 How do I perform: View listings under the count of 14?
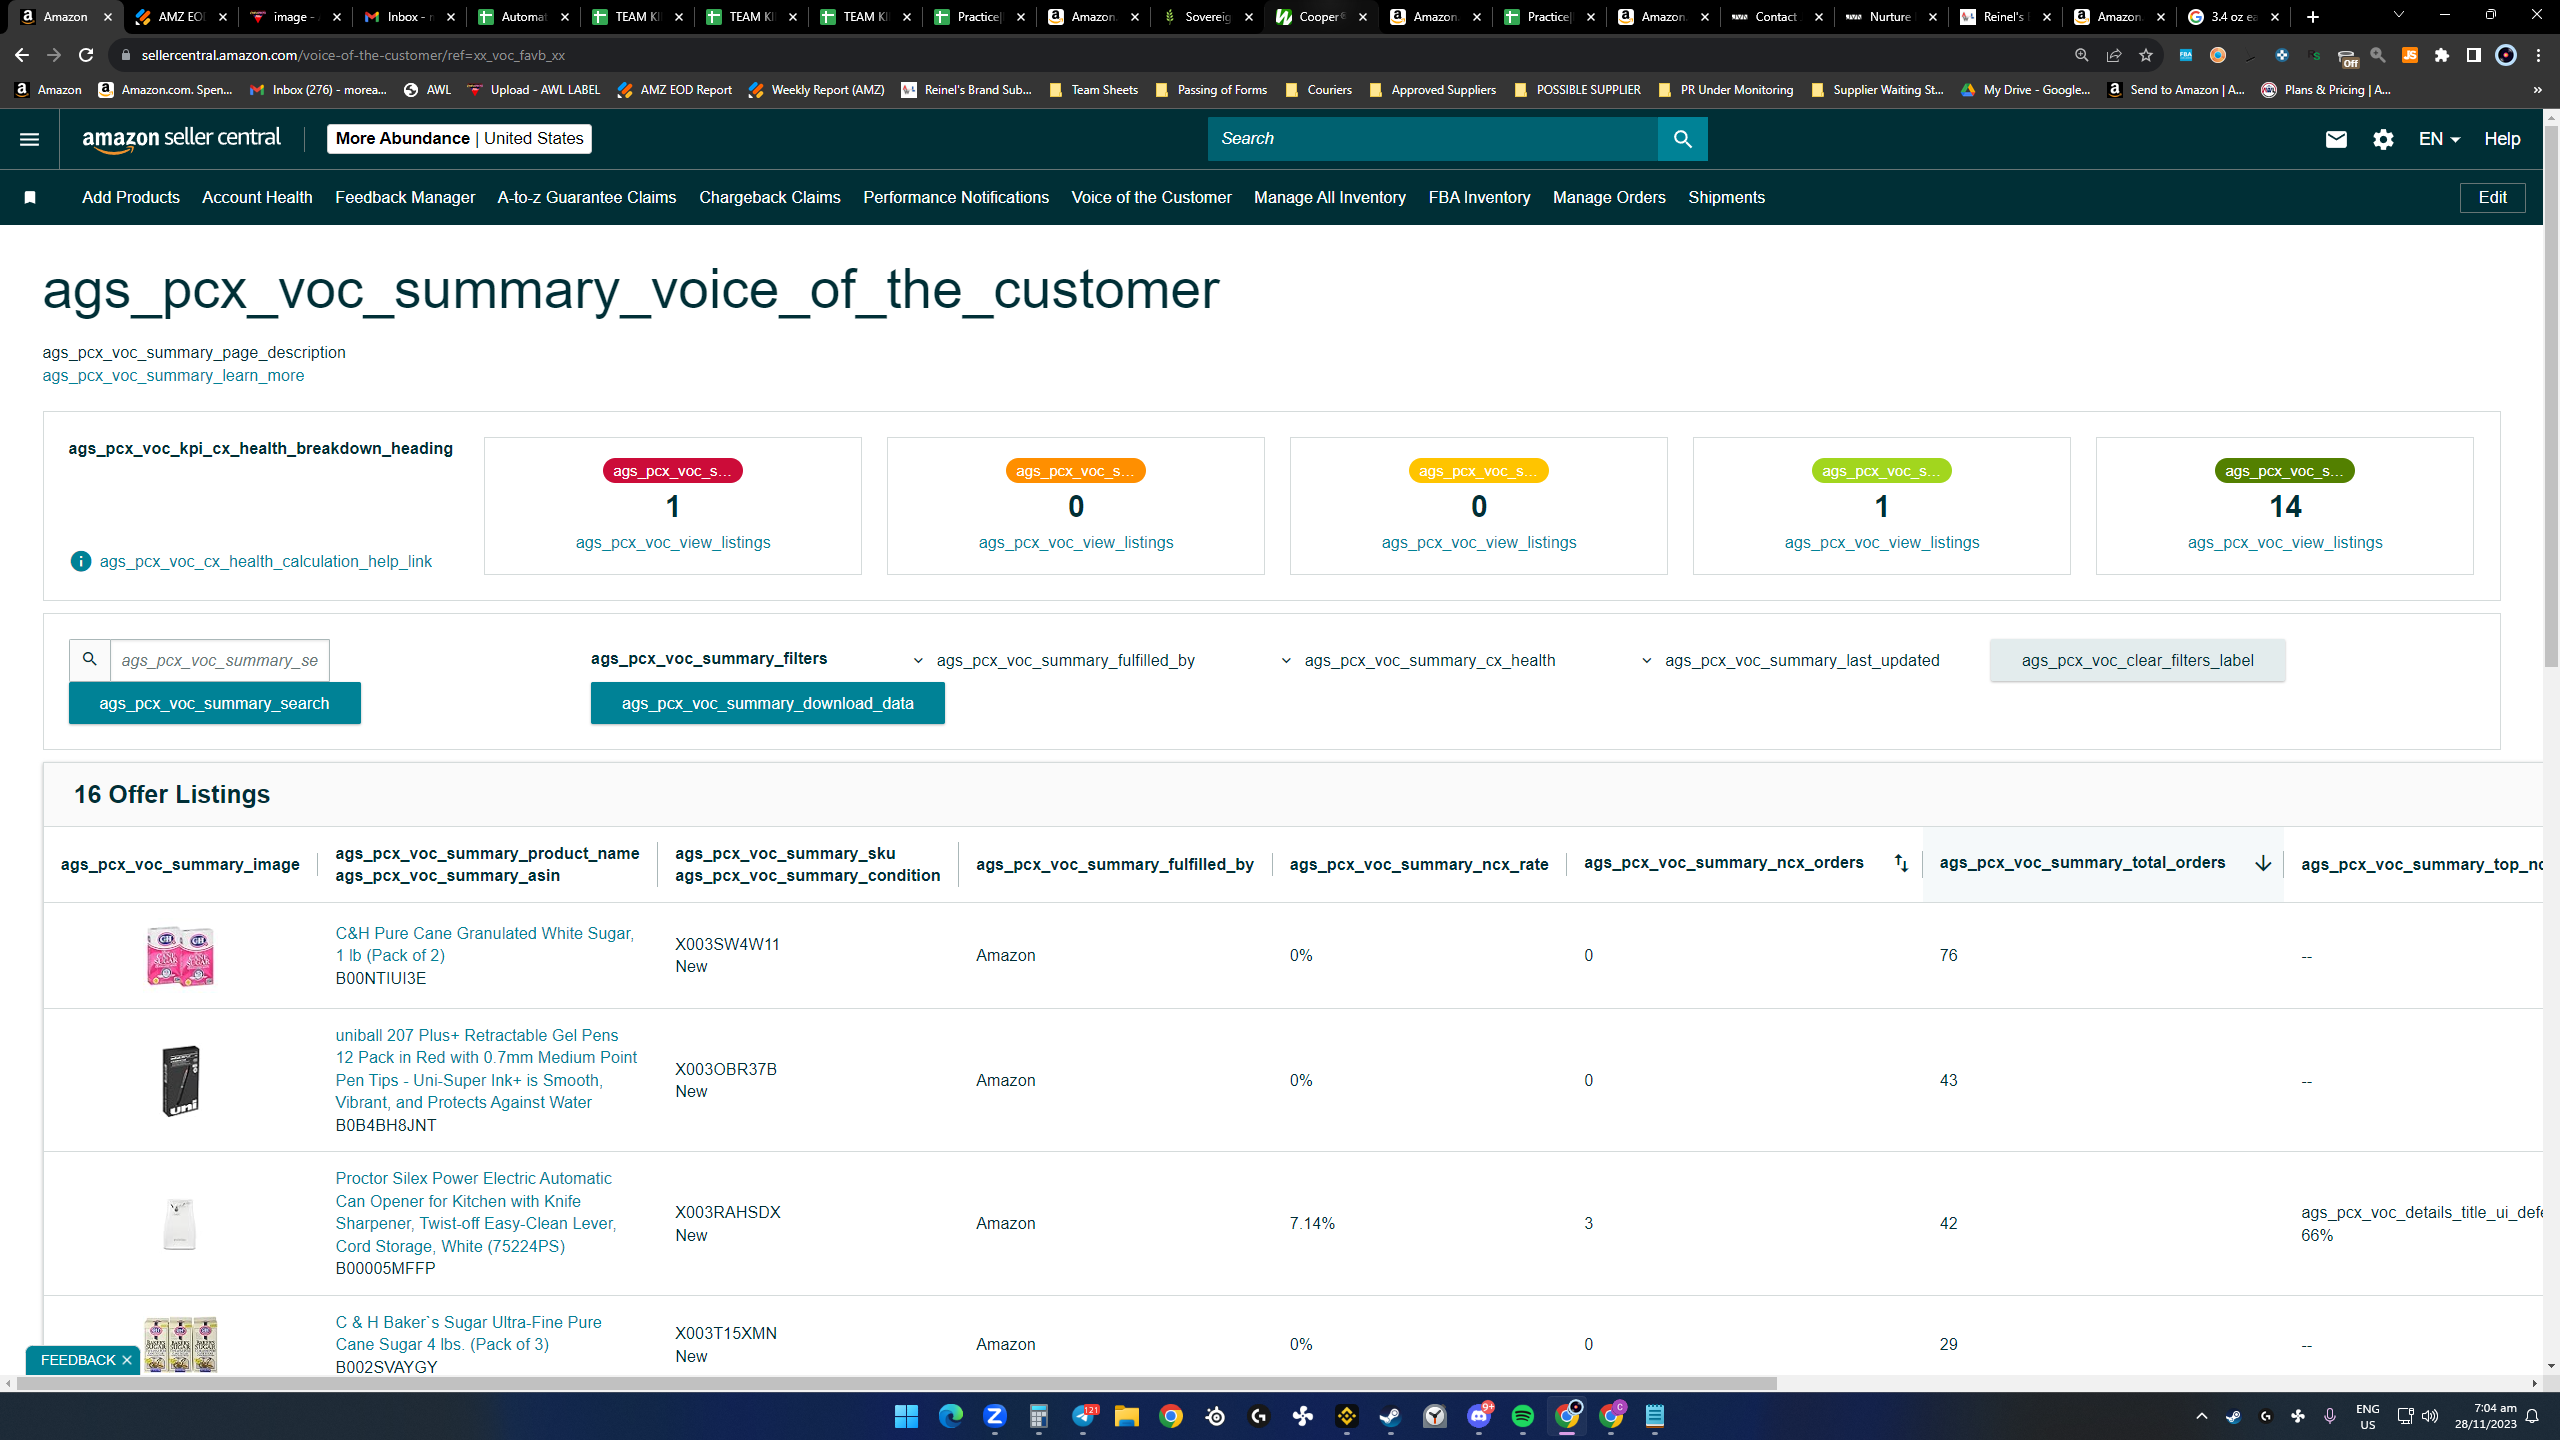click(2284, 542)
